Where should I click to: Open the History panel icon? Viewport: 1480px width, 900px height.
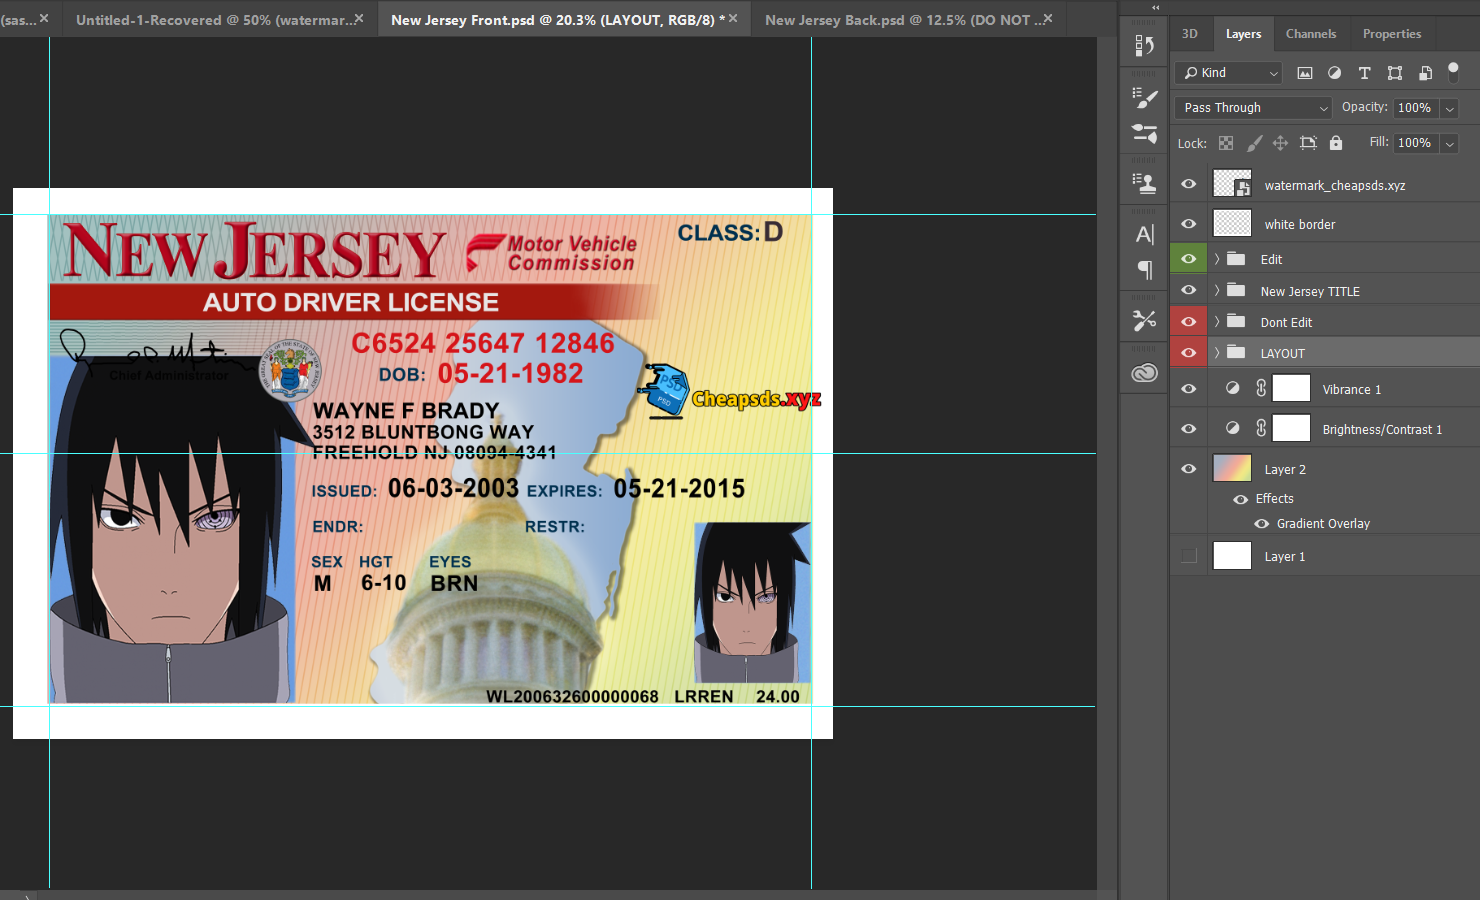click(1144, 46)
